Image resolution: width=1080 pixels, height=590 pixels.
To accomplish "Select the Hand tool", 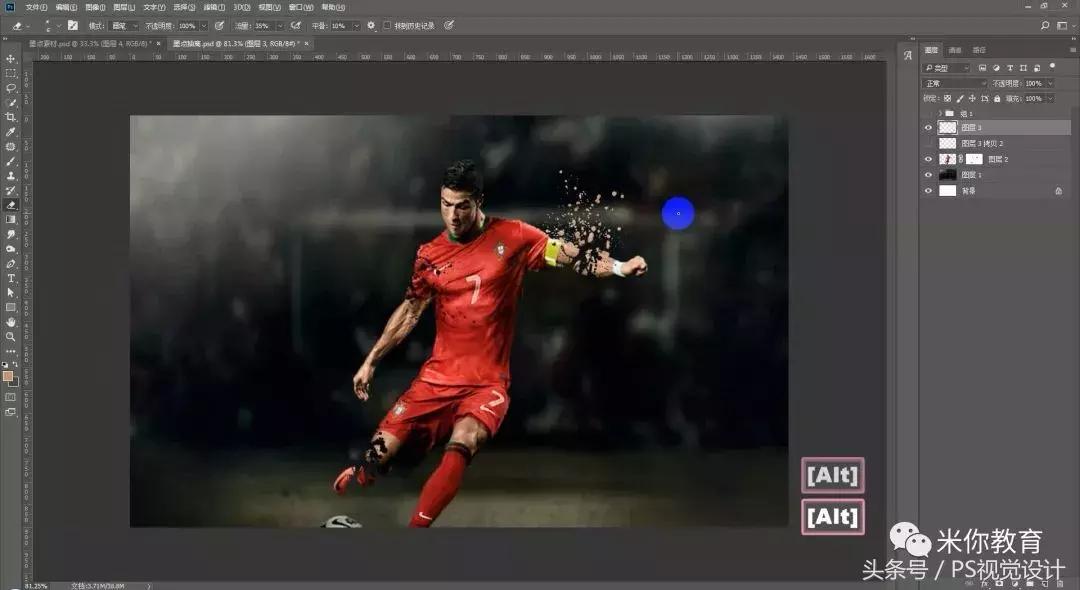I will click(11, 322).
